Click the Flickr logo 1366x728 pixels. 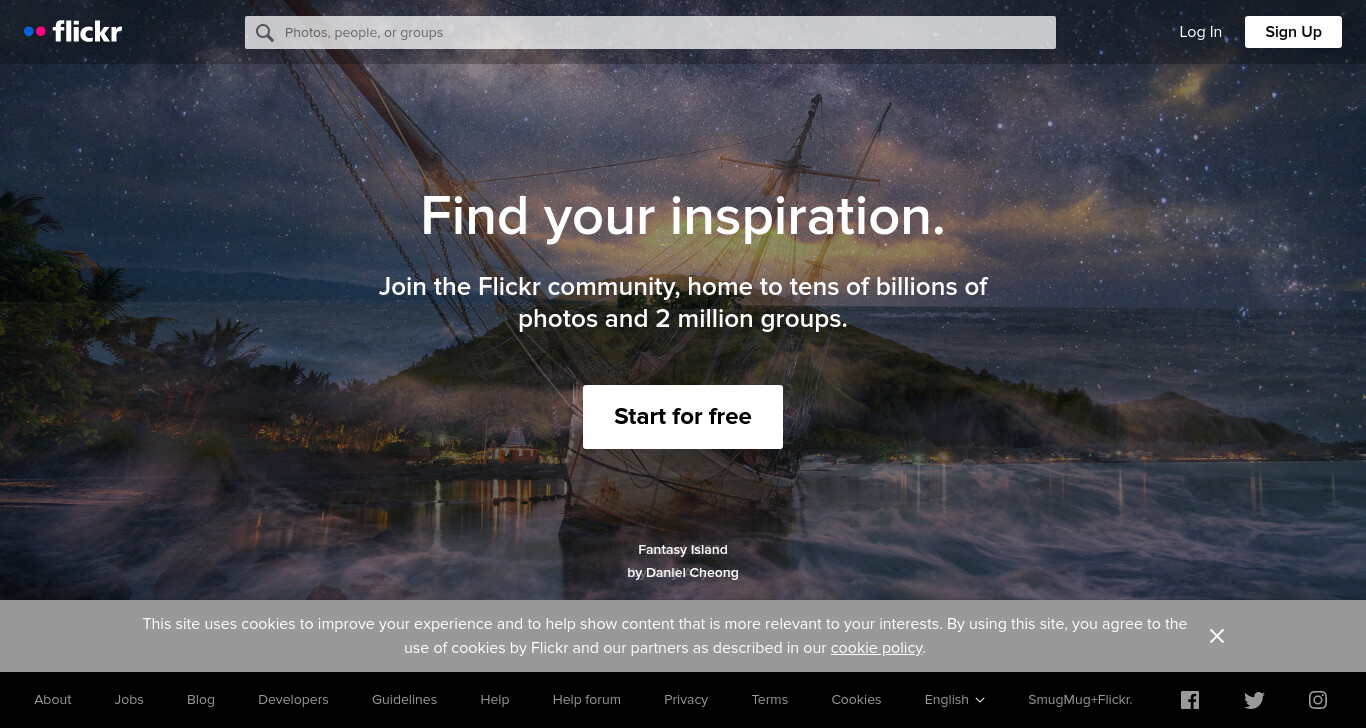(x=73, y=32)
